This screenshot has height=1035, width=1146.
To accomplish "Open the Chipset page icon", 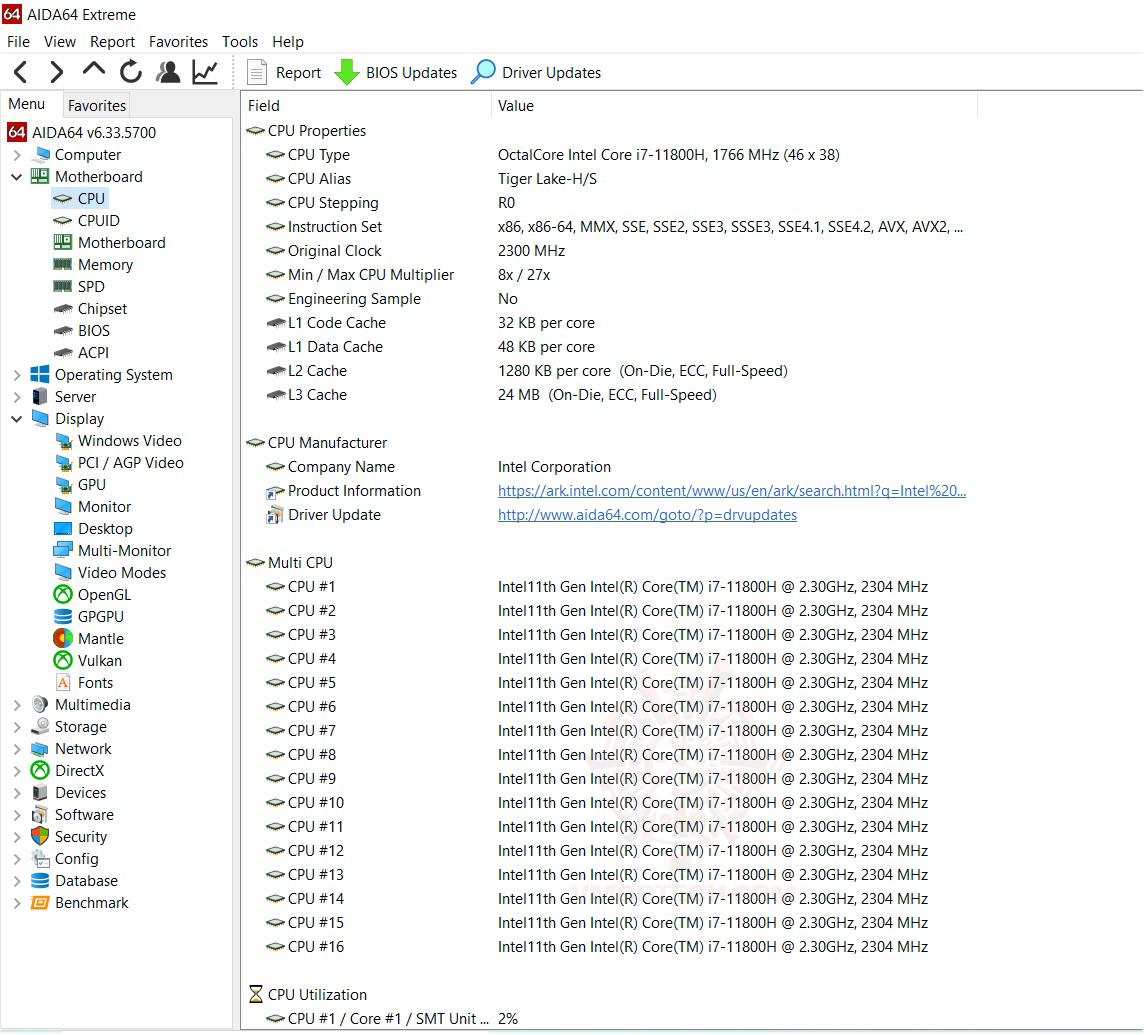I will [63, 309].
